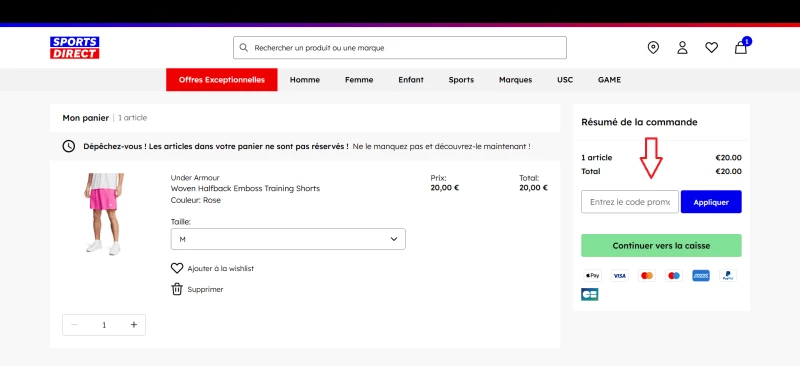Open Woven Halfback Emboss Training Shorts link

click(245, 188)
